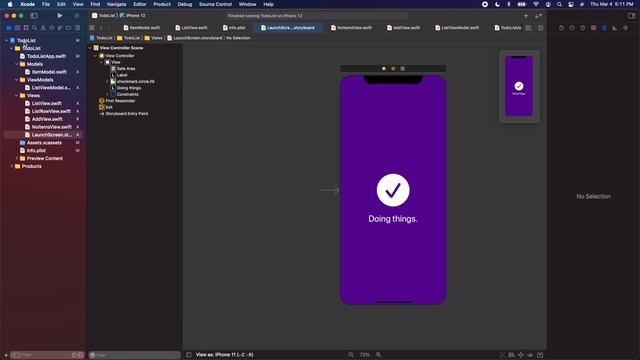Go back in editor history

(x=101, y=28)
